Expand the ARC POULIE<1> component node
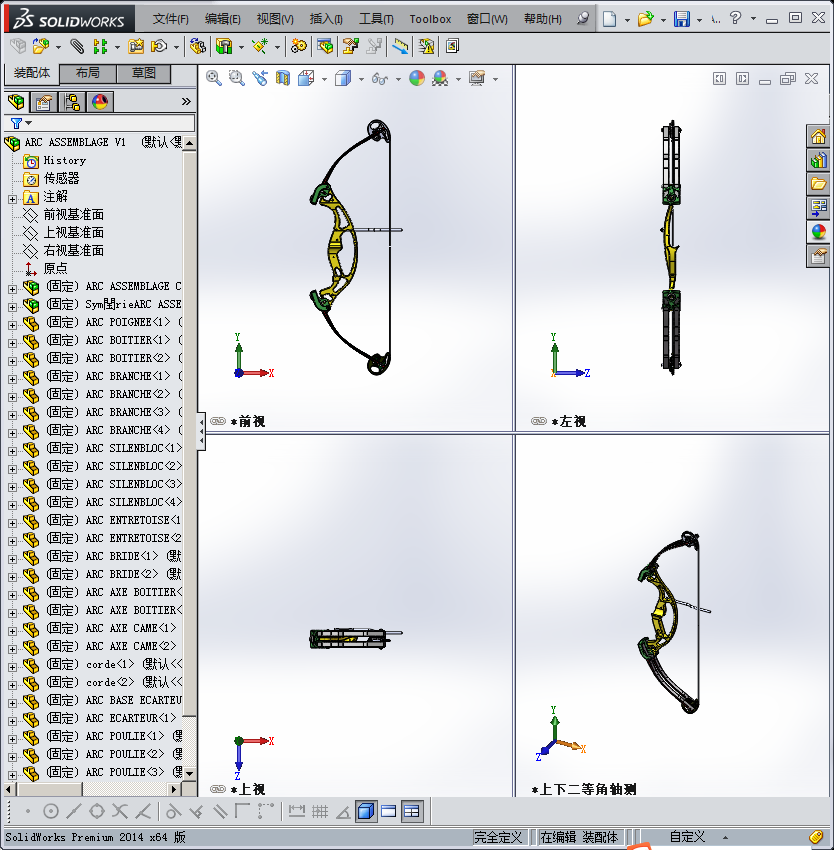 [12, 739]
